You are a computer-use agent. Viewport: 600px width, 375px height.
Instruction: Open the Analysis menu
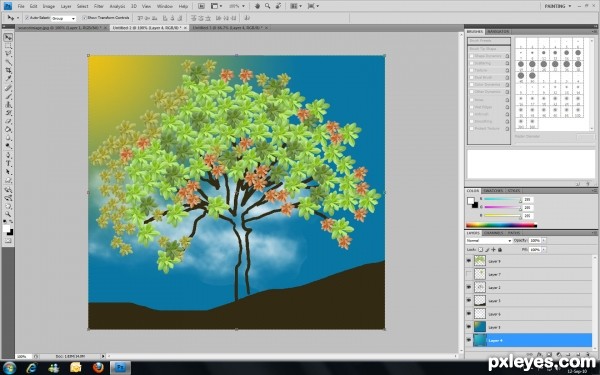pos(117,7)
